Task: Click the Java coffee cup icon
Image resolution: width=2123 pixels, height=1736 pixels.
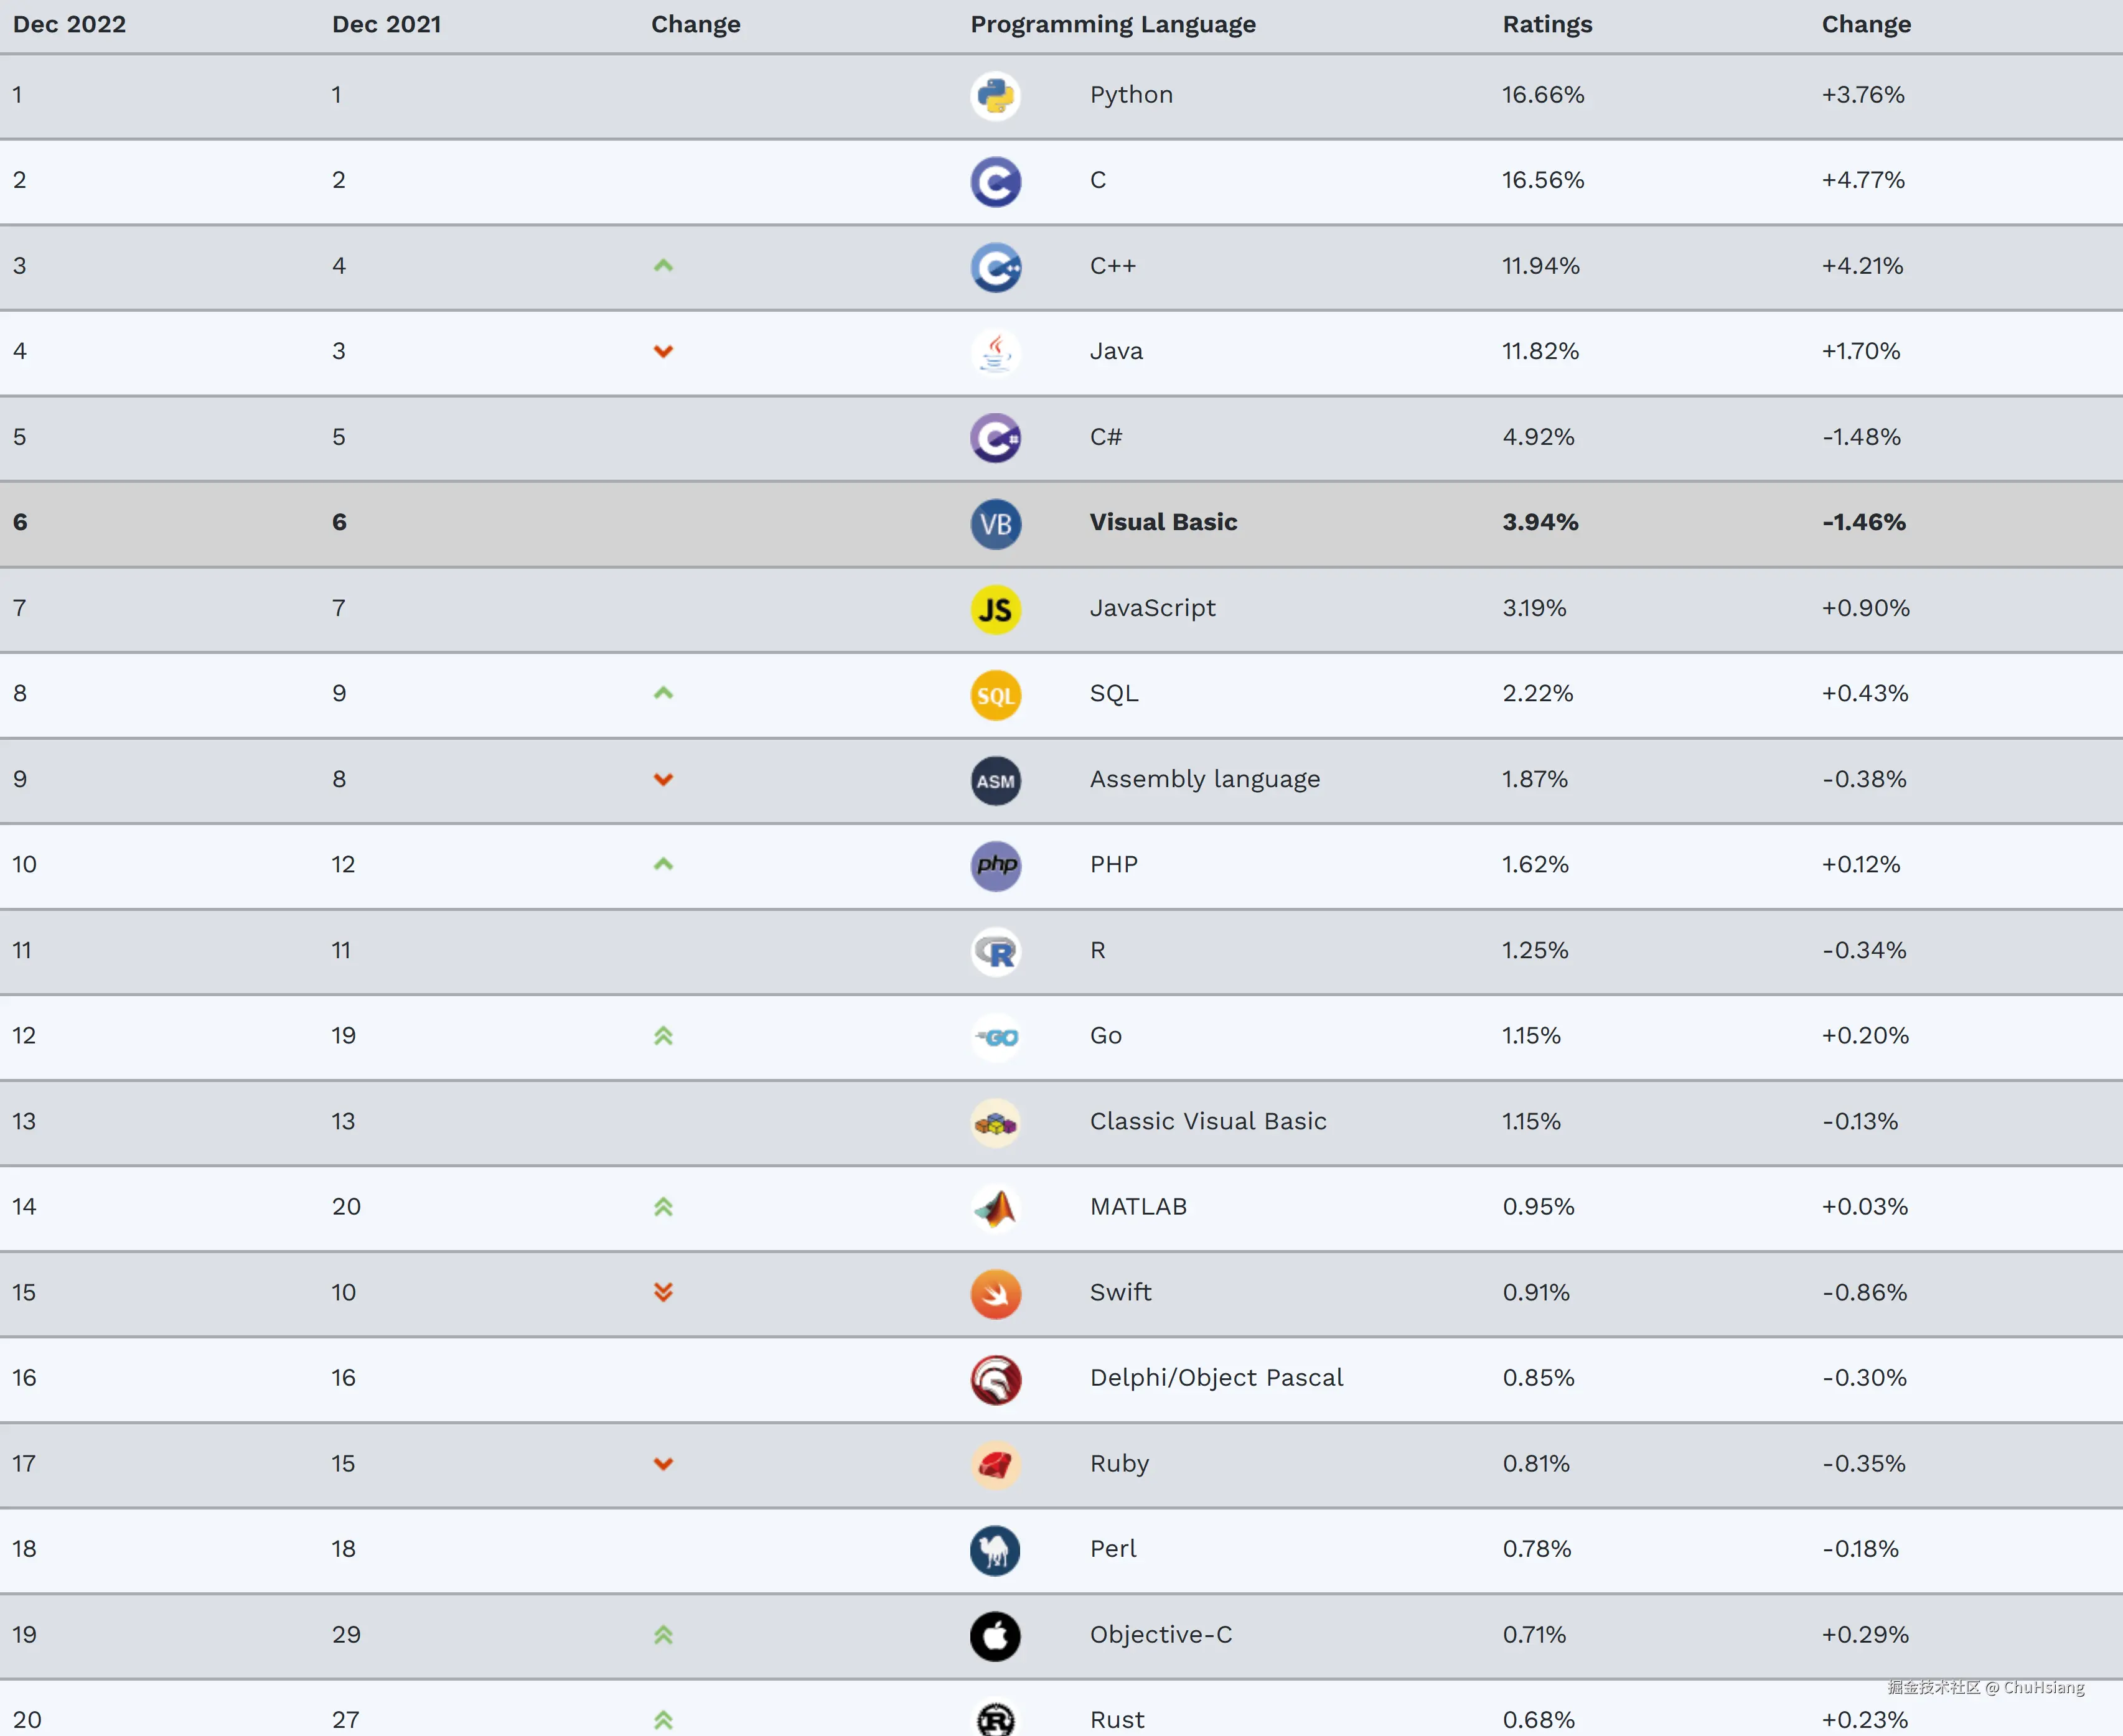Action: [x=995, y=352]
